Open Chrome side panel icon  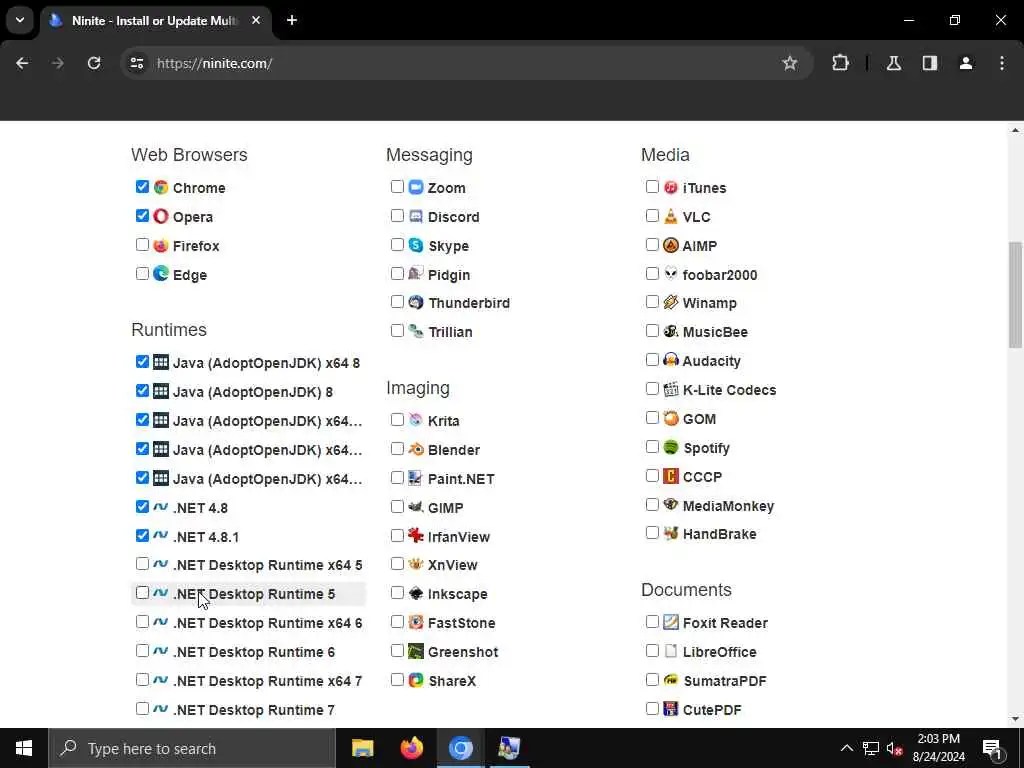pyautogui.click(x=930, y=63)
